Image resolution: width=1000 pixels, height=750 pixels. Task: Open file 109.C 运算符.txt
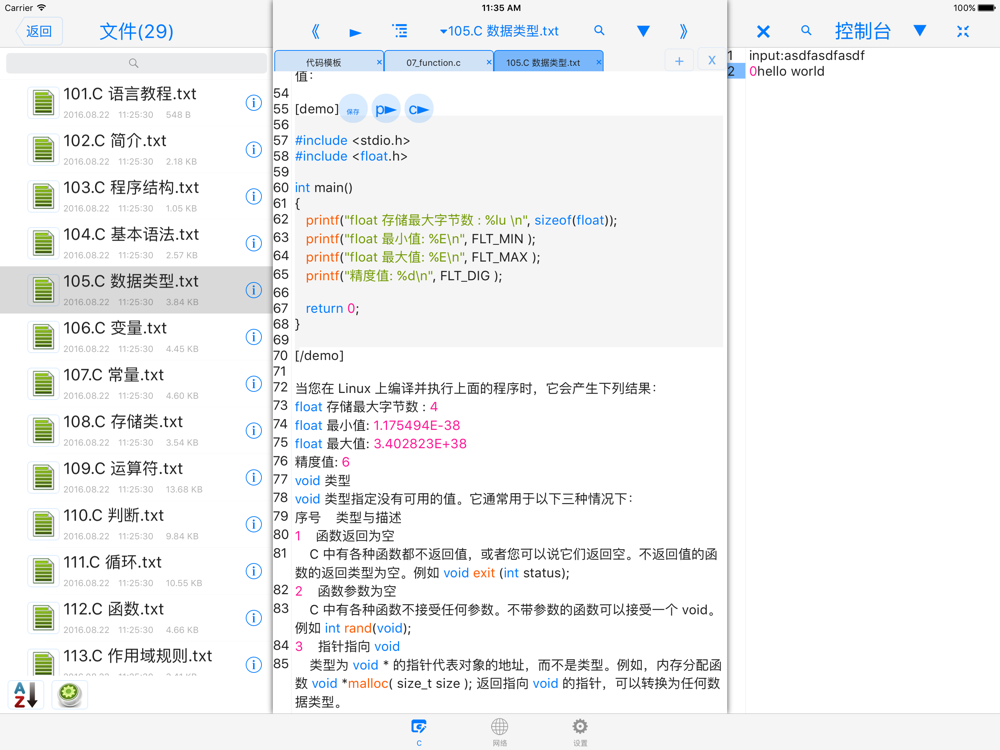coord(135,477)
